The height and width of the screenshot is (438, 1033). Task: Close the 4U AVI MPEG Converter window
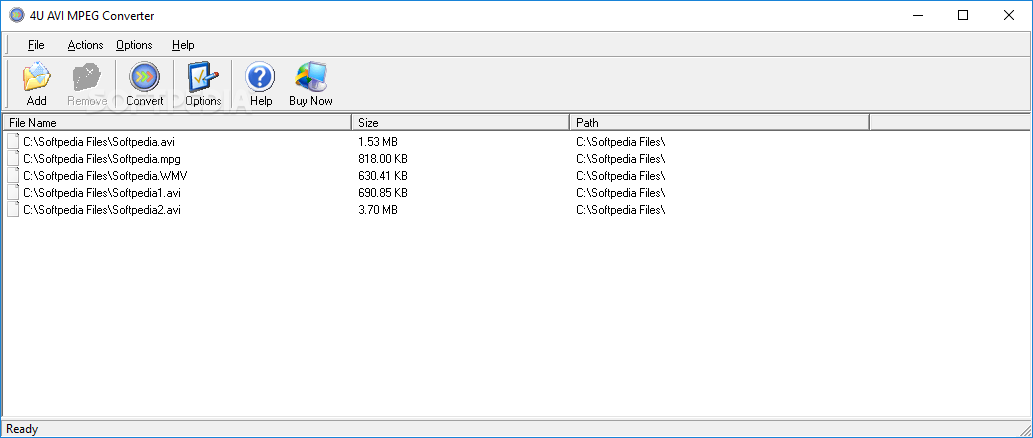(x=1009, y=15)
